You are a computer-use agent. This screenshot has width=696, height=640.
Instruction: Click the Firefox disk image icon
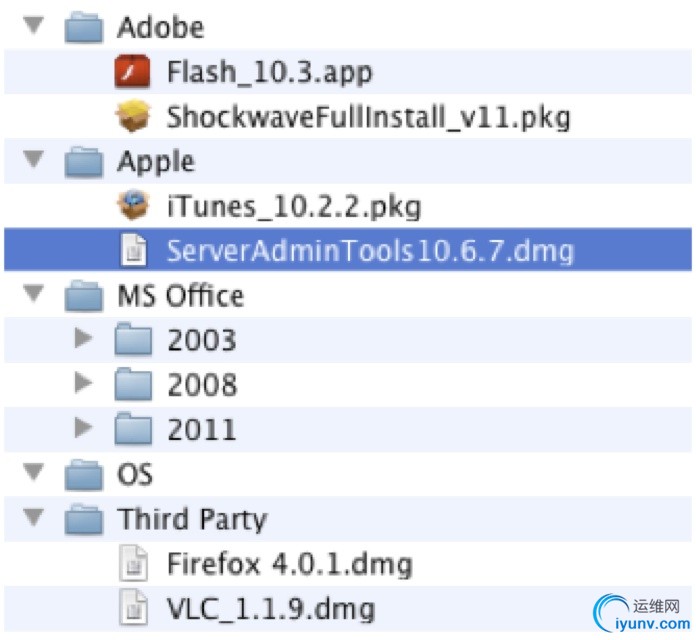134,564
